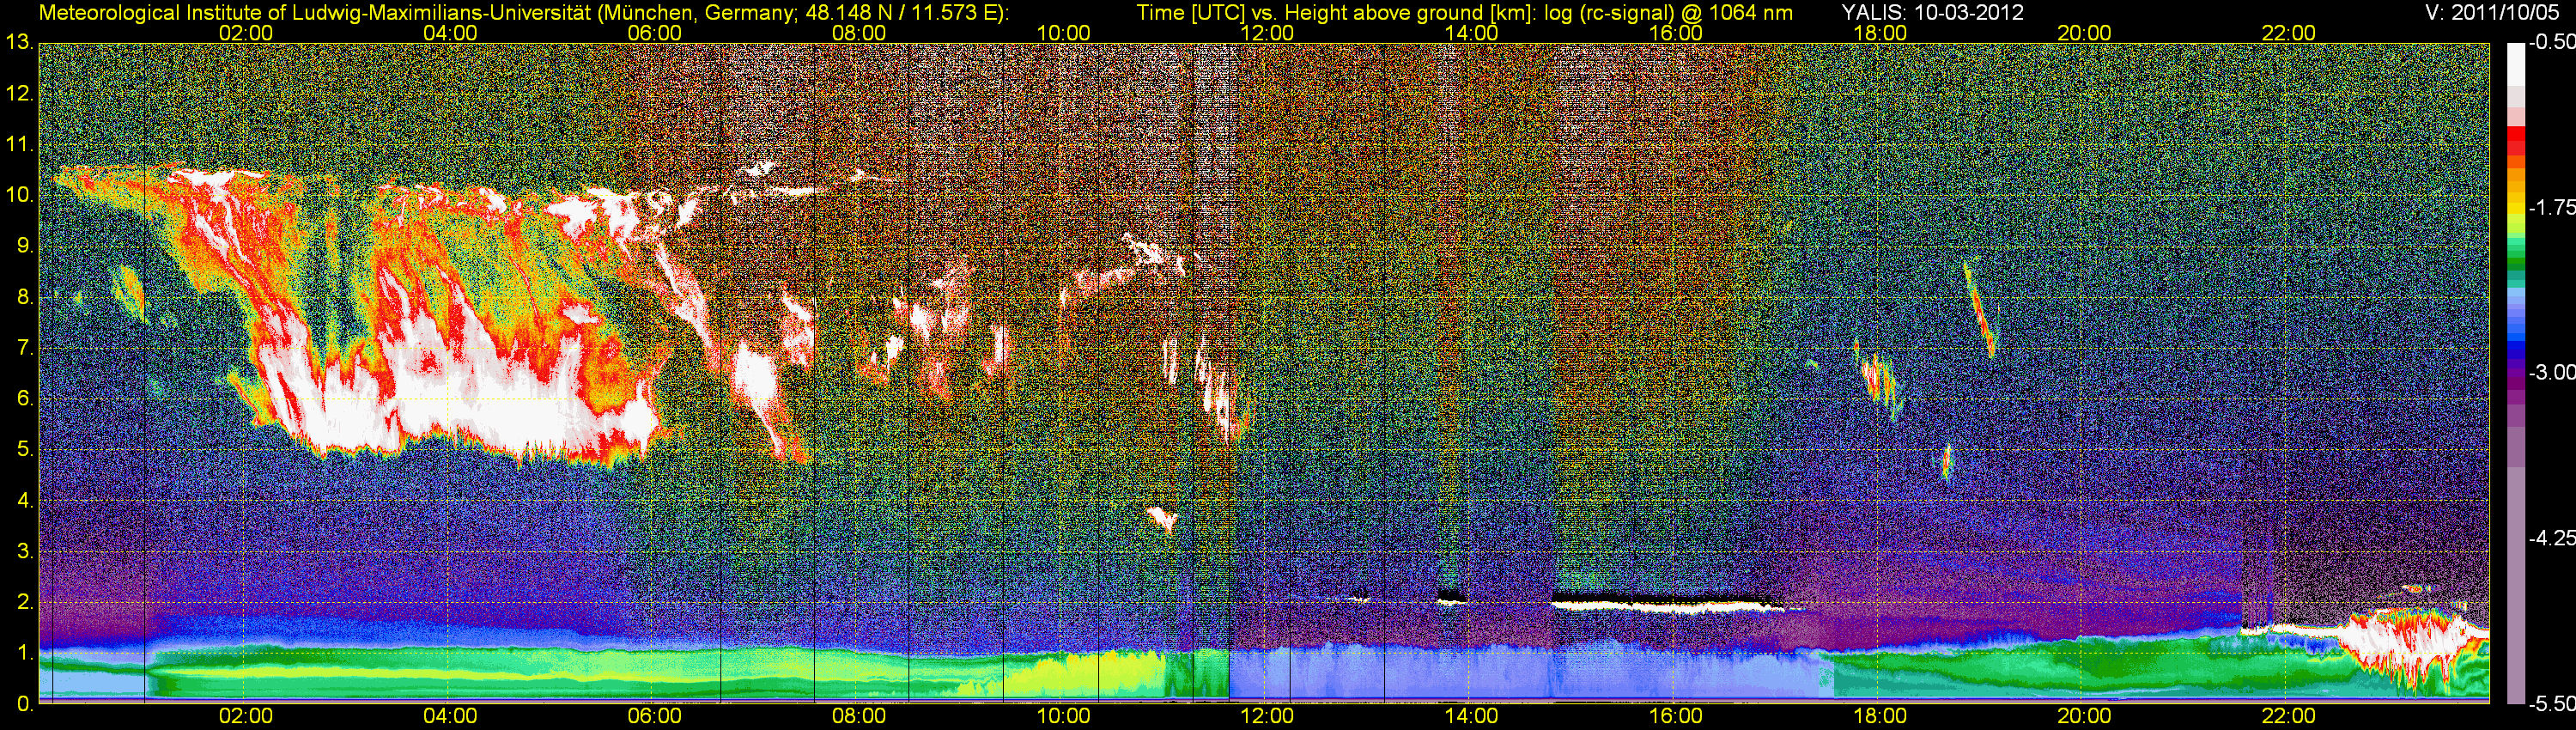Click the 06:00 label on bottom time axis

point(654,717)
